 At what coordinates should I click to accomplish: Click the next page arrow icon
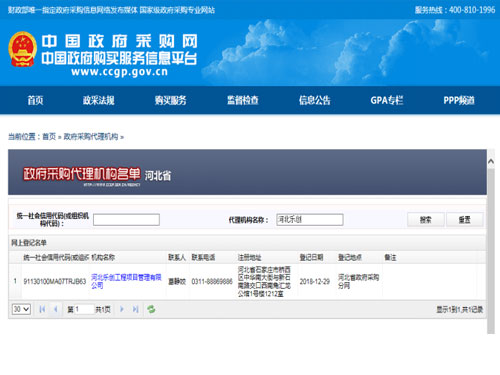[122, 309]
